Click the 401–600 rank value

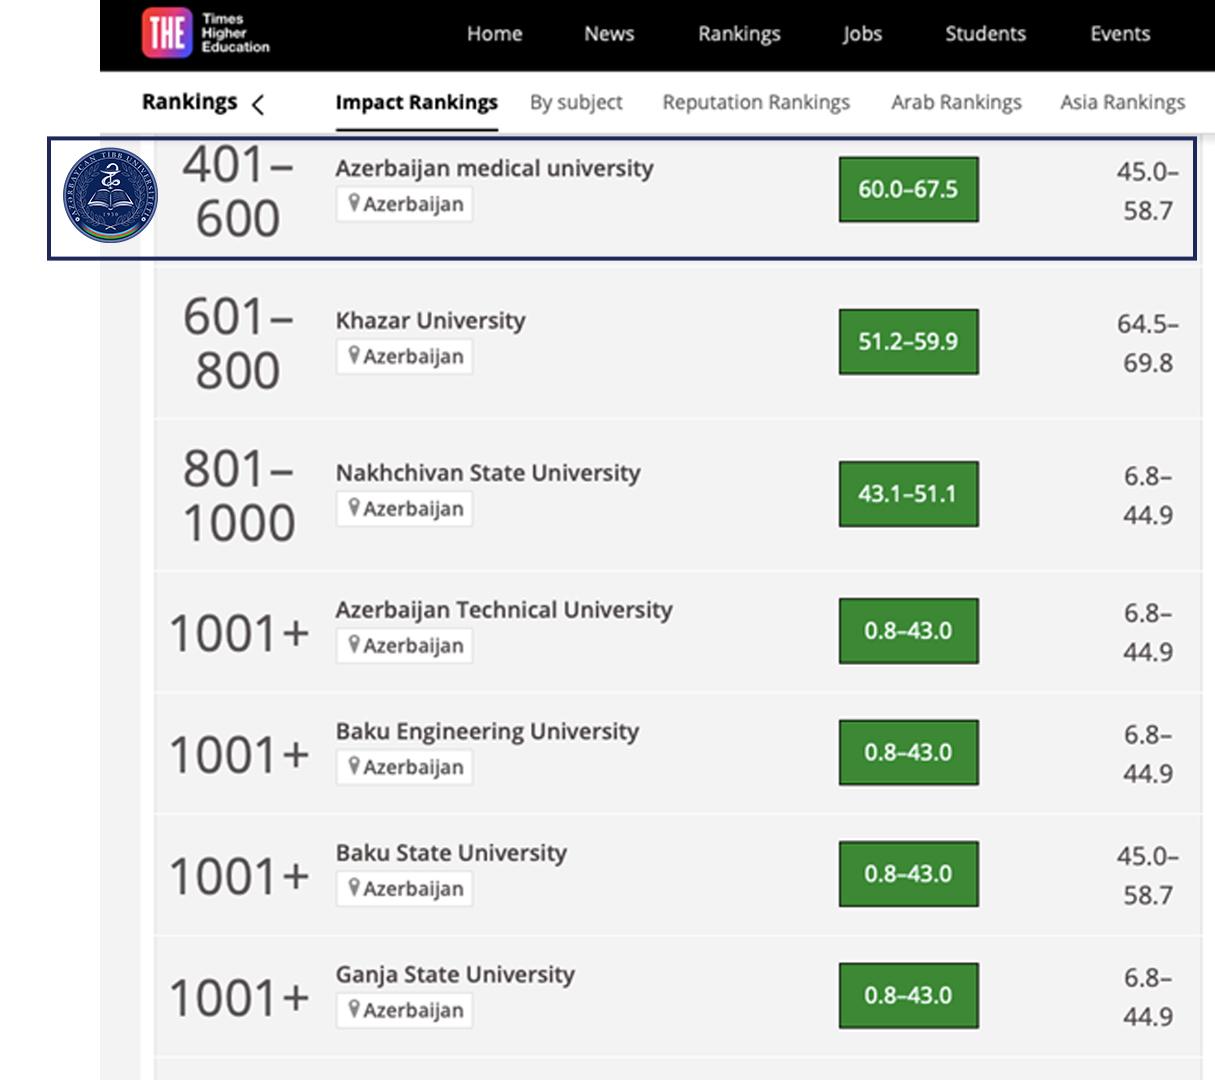tap(238, 191)
